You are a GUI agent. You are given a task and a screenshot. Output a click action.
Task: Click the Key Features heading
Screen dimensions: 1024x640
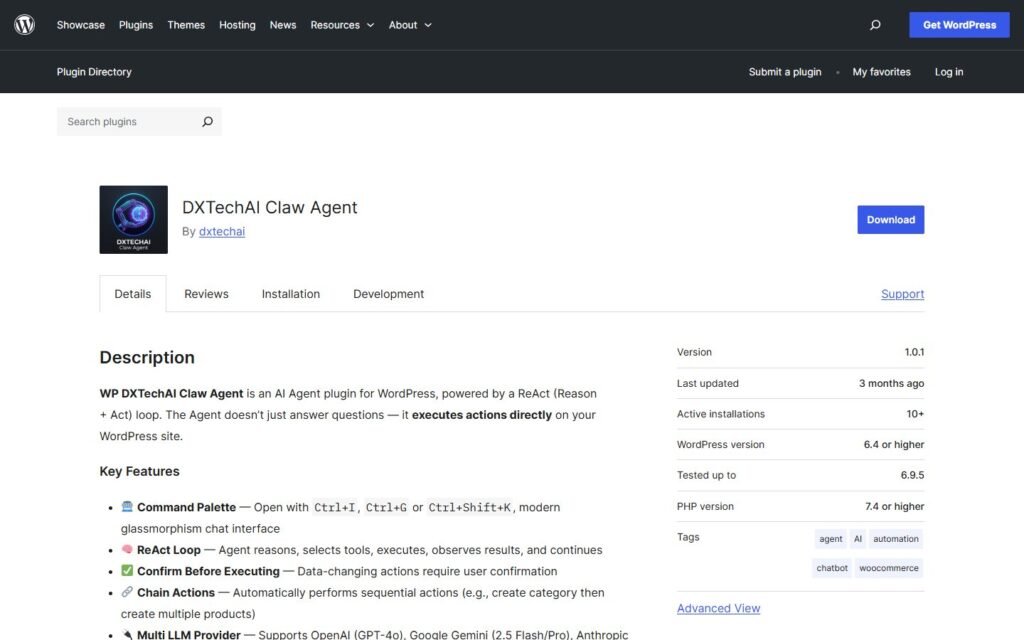coord(139,471)
